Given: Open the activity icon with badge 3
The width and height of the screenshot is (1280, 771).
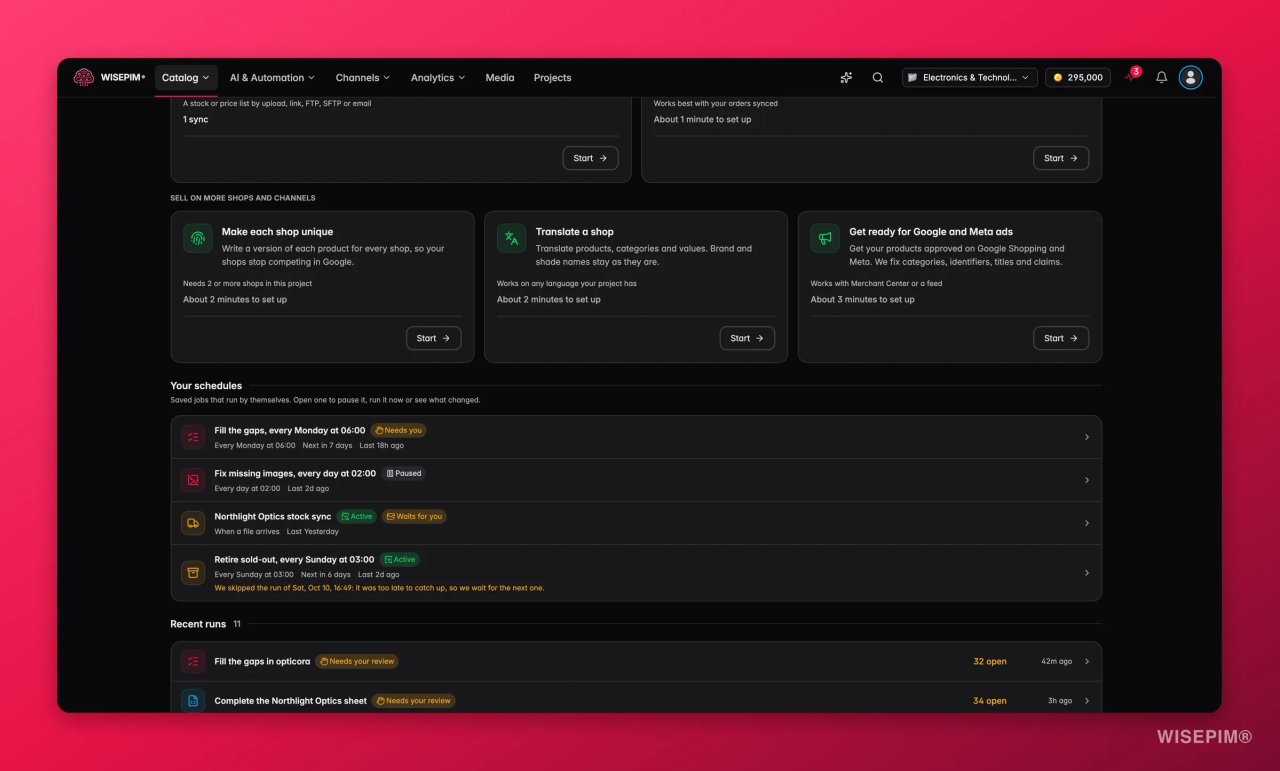Looking at the screenshot, I should coord(1131,76).
